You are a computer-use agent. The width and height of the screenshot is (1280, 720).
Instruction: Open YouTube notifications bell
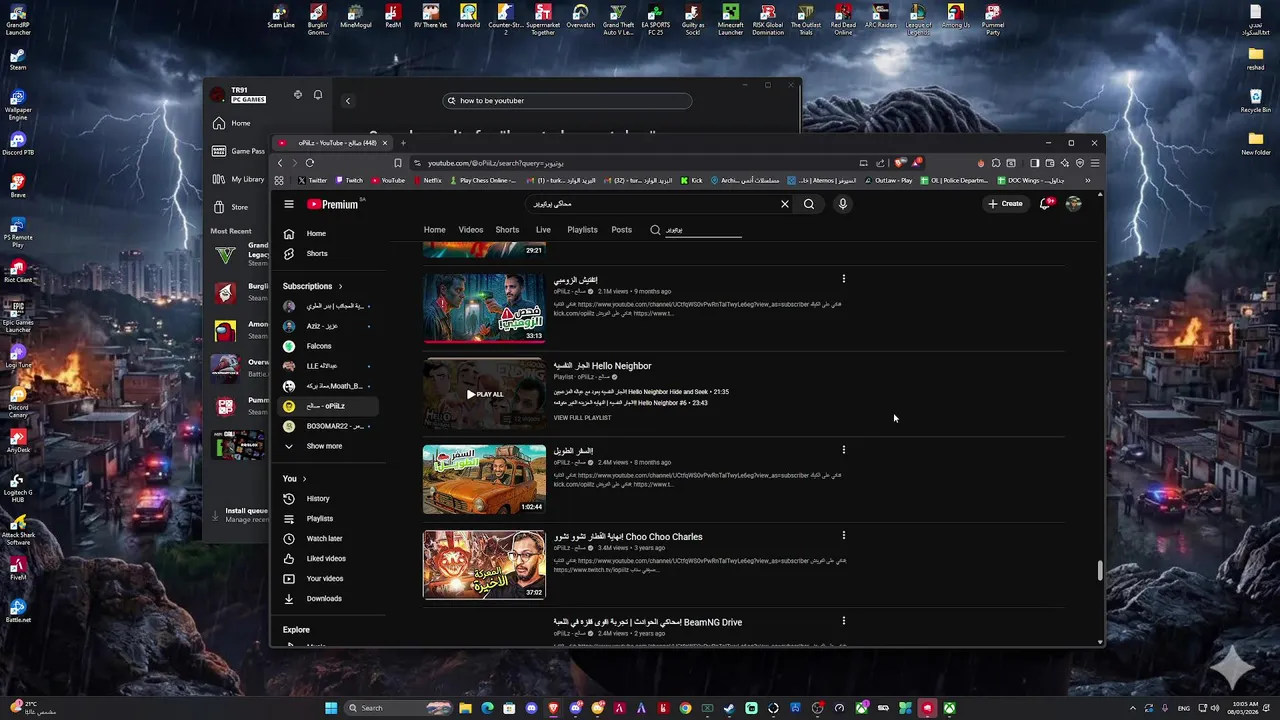tap(1045, 204)
